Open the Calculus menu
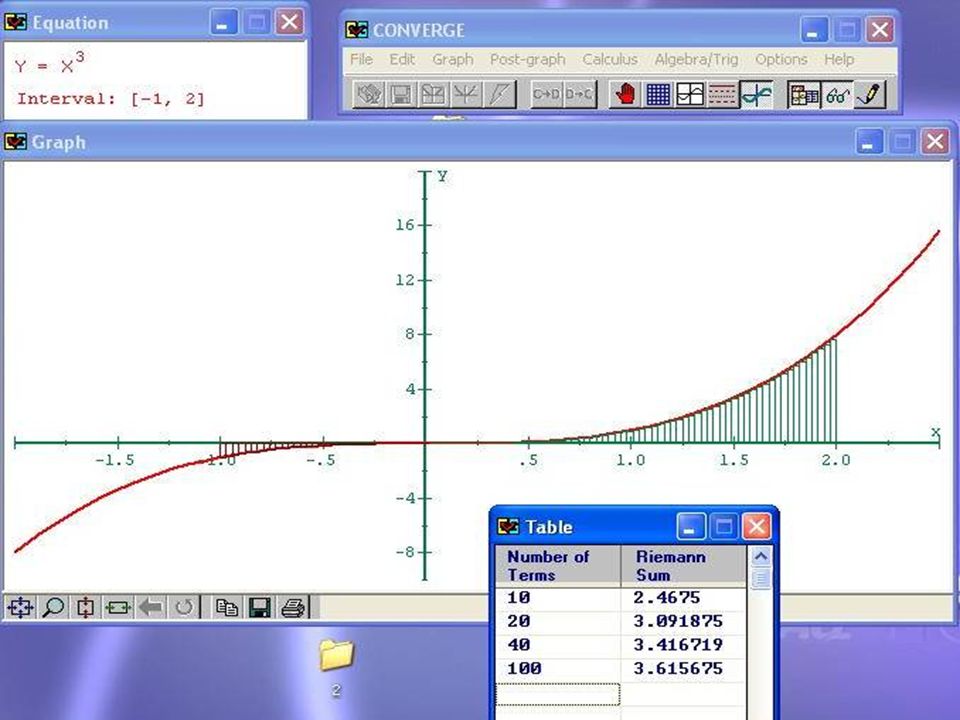 [610, 59]
